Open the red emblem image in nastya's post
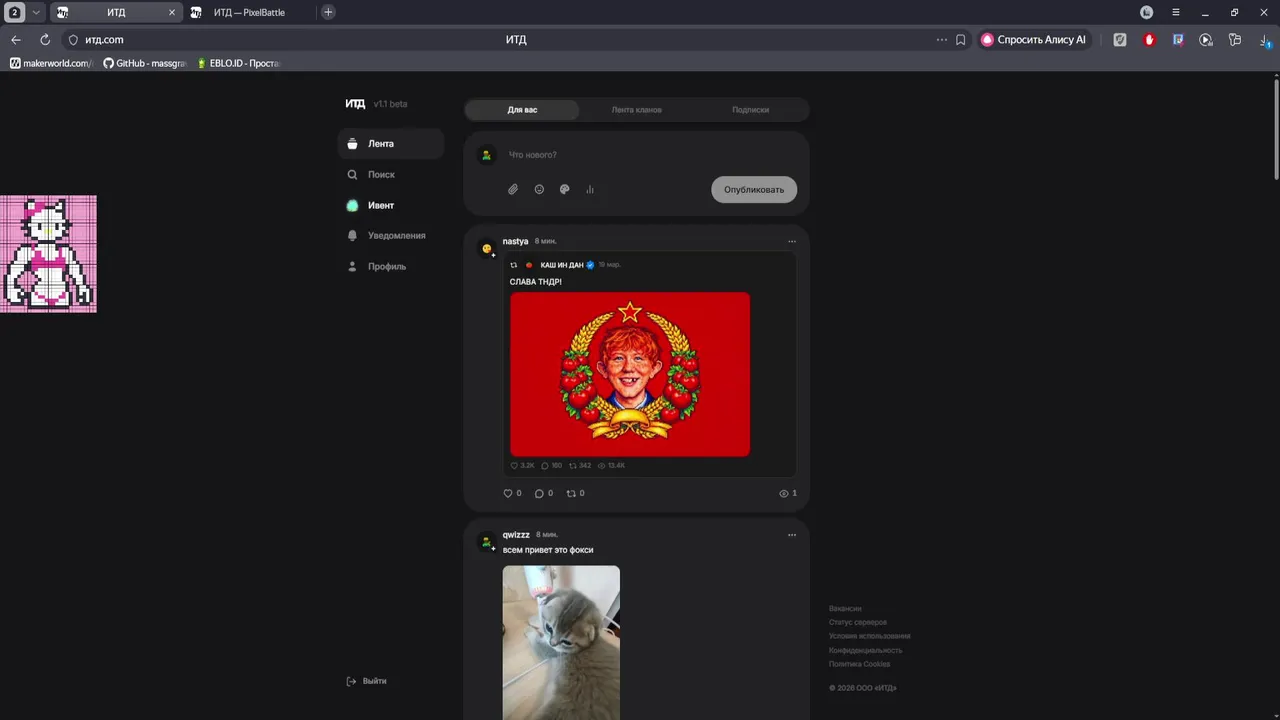Image resolution: width=1280 pixels, height=720 pixels. [630, 374]
